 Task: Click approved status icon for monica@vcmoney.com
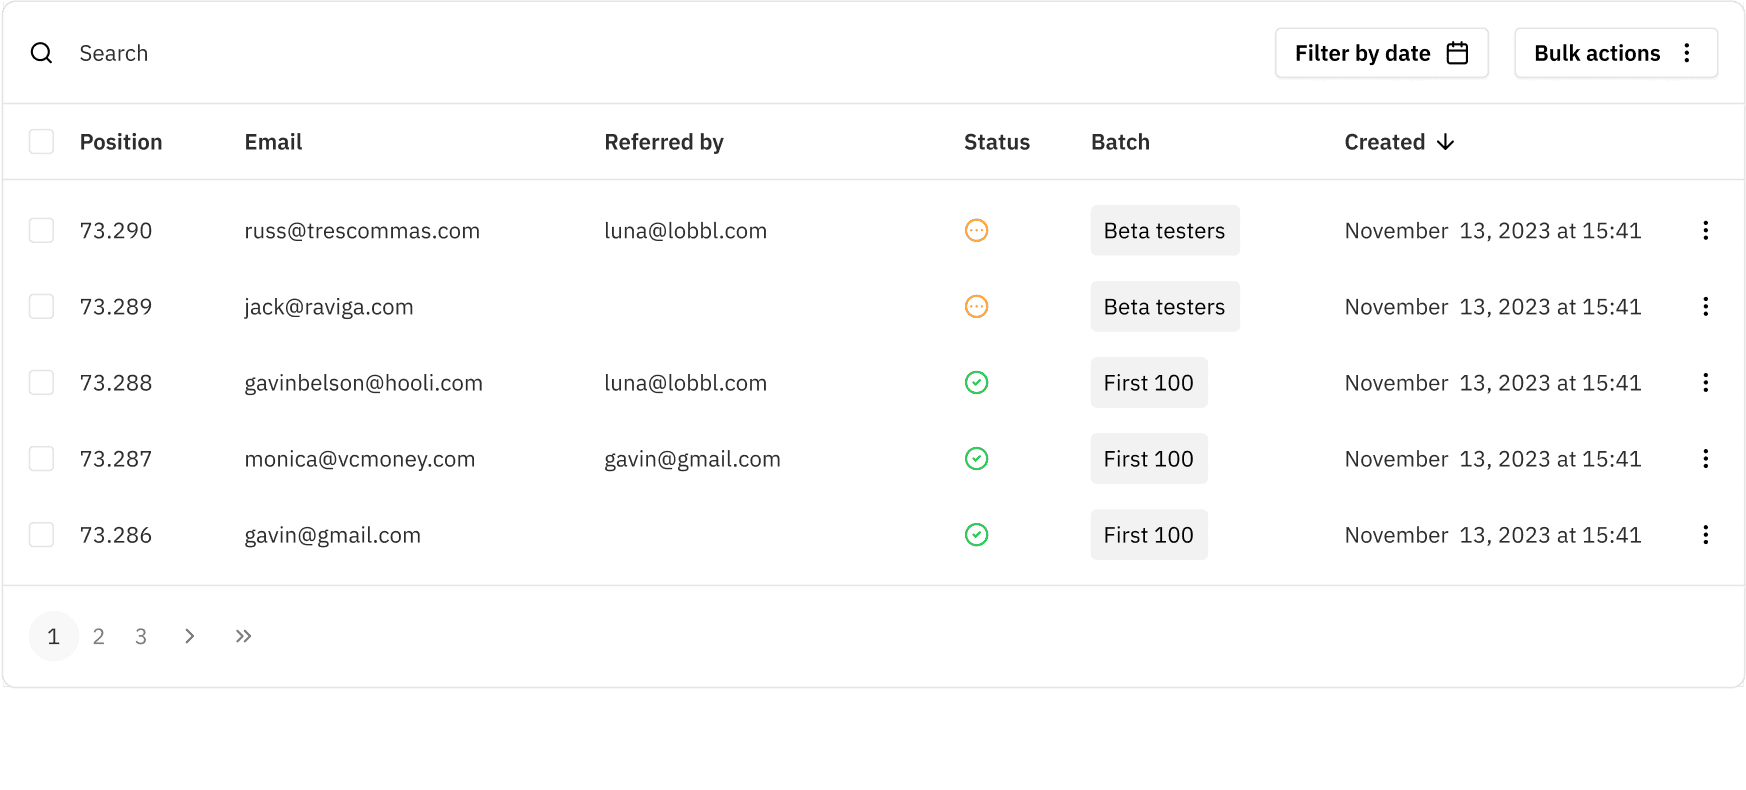point(976,459)
